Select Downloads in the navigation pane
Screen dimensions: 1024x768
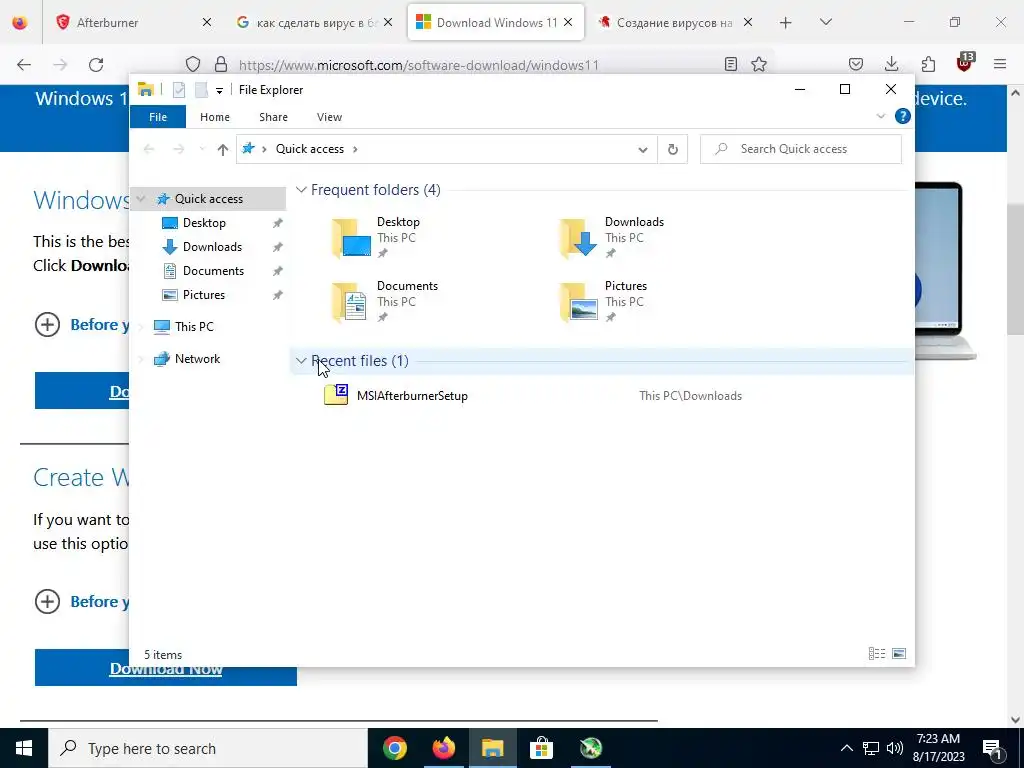212,247
